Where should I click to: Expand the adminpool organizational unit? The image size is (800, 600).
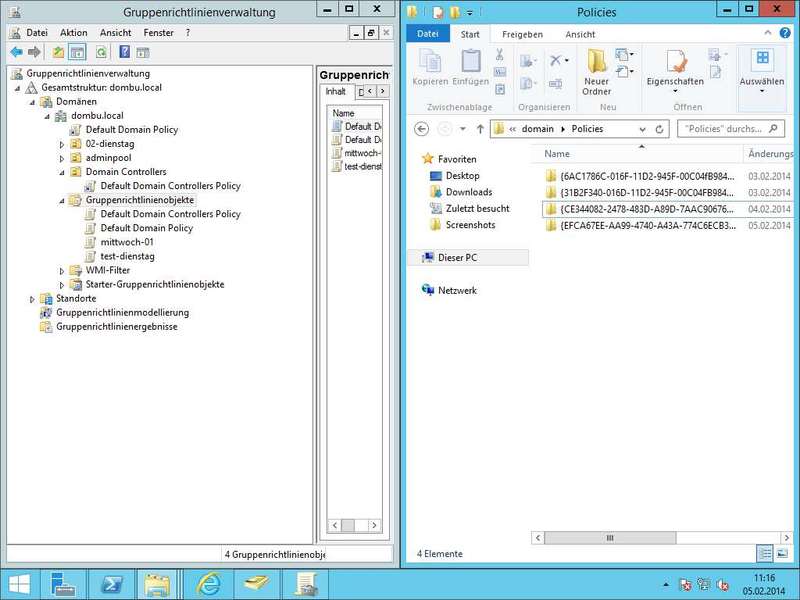click(62, 158)
